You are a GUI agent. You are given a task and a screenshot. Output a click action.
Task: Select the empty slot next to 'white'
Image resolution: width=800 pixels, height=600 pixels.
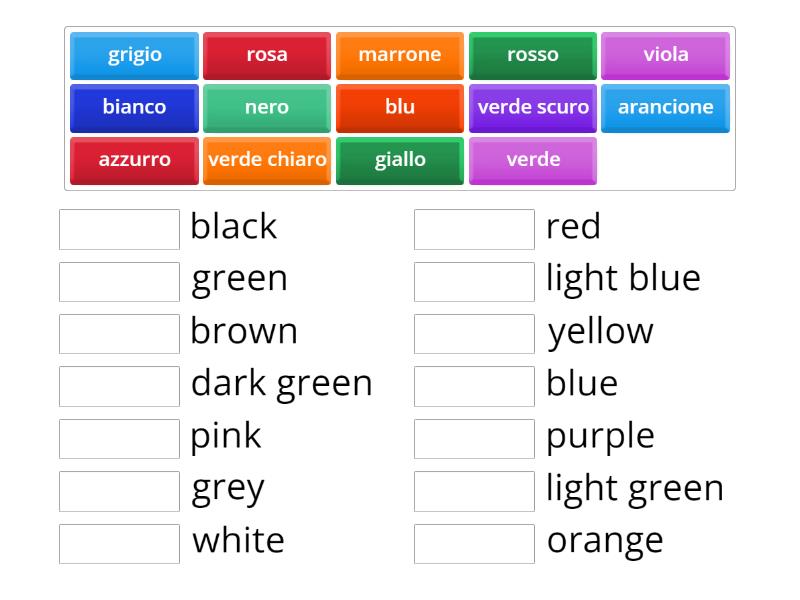(x=118, y=541)
